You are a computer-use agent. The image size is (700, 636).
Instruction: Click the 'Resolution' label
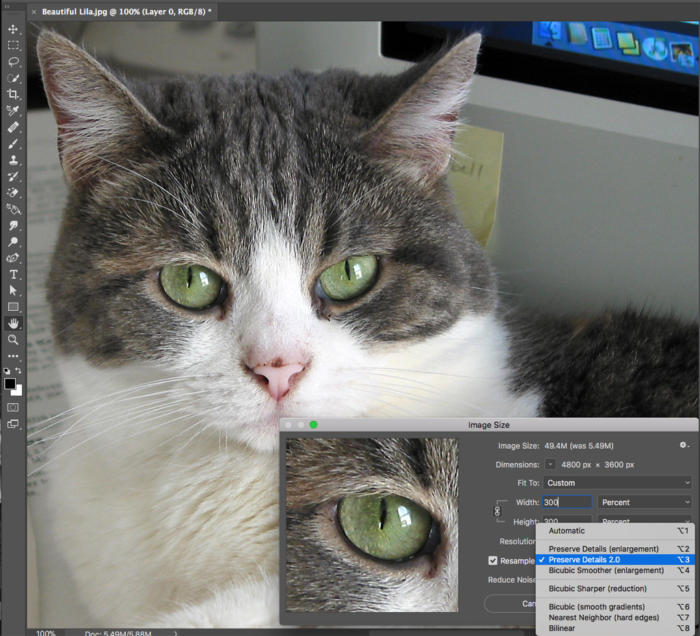point(517,541)
